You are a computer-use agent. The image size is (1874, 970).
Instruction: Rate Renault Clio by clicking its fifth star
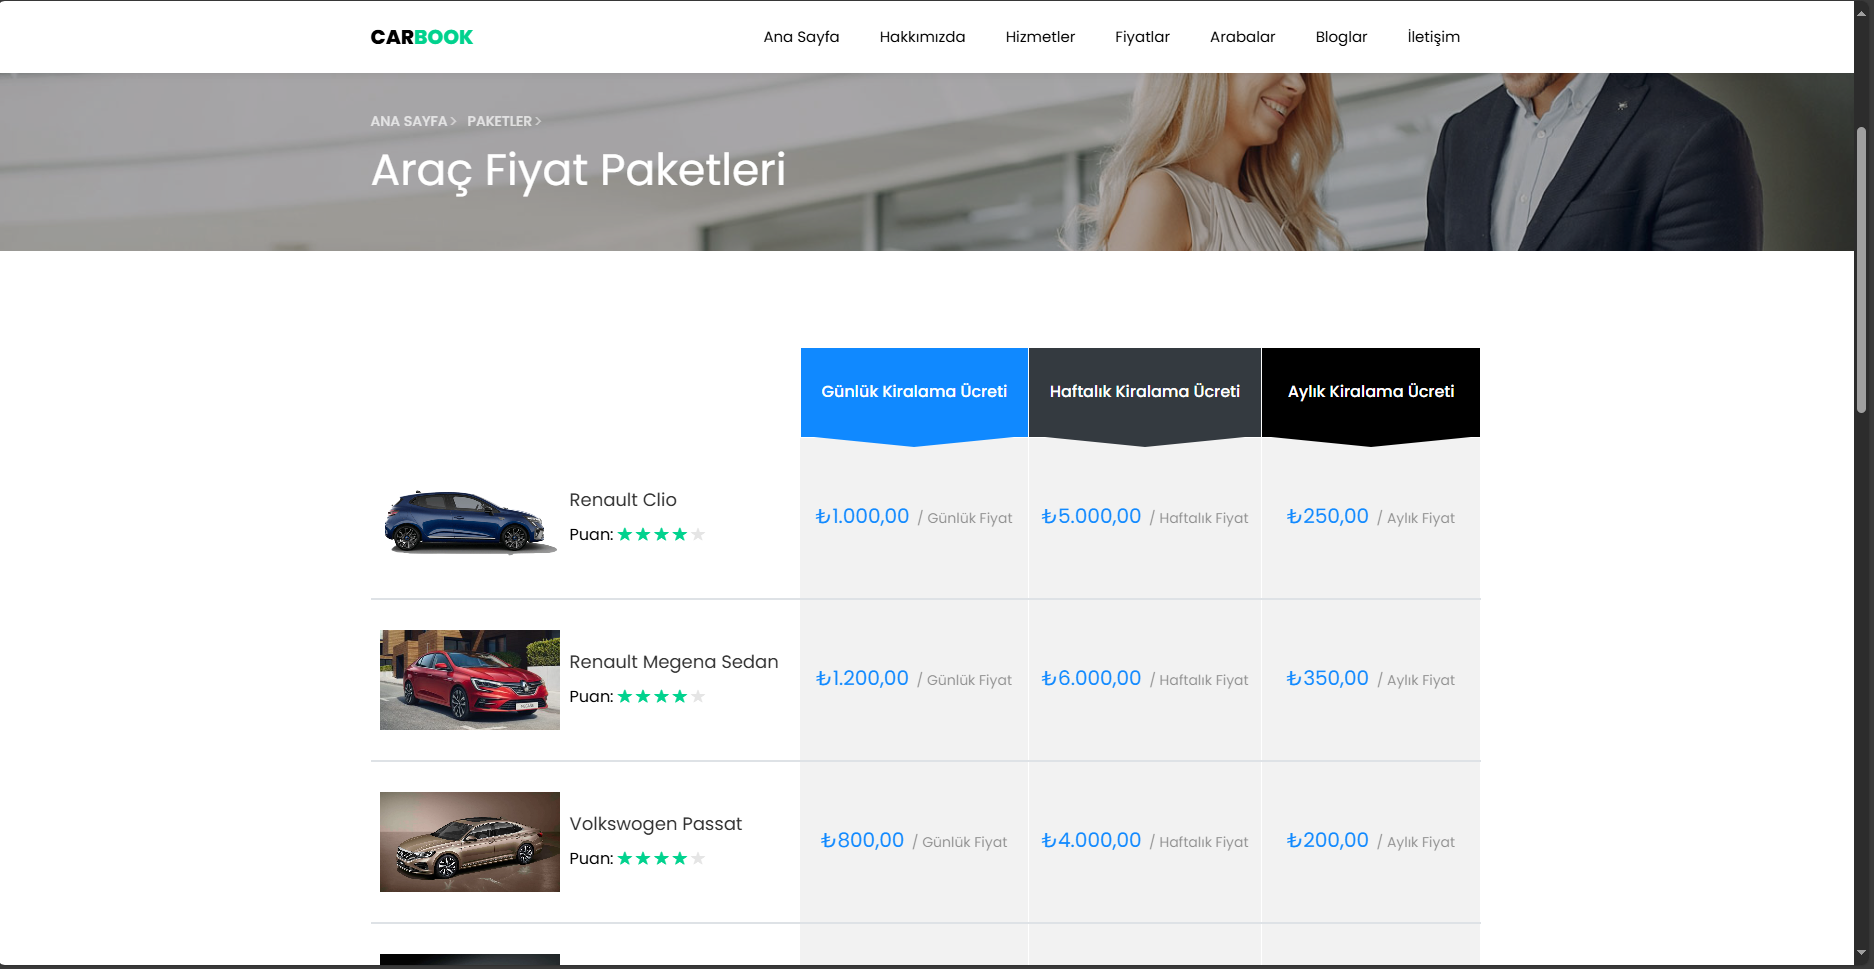[x=699, y=534]
